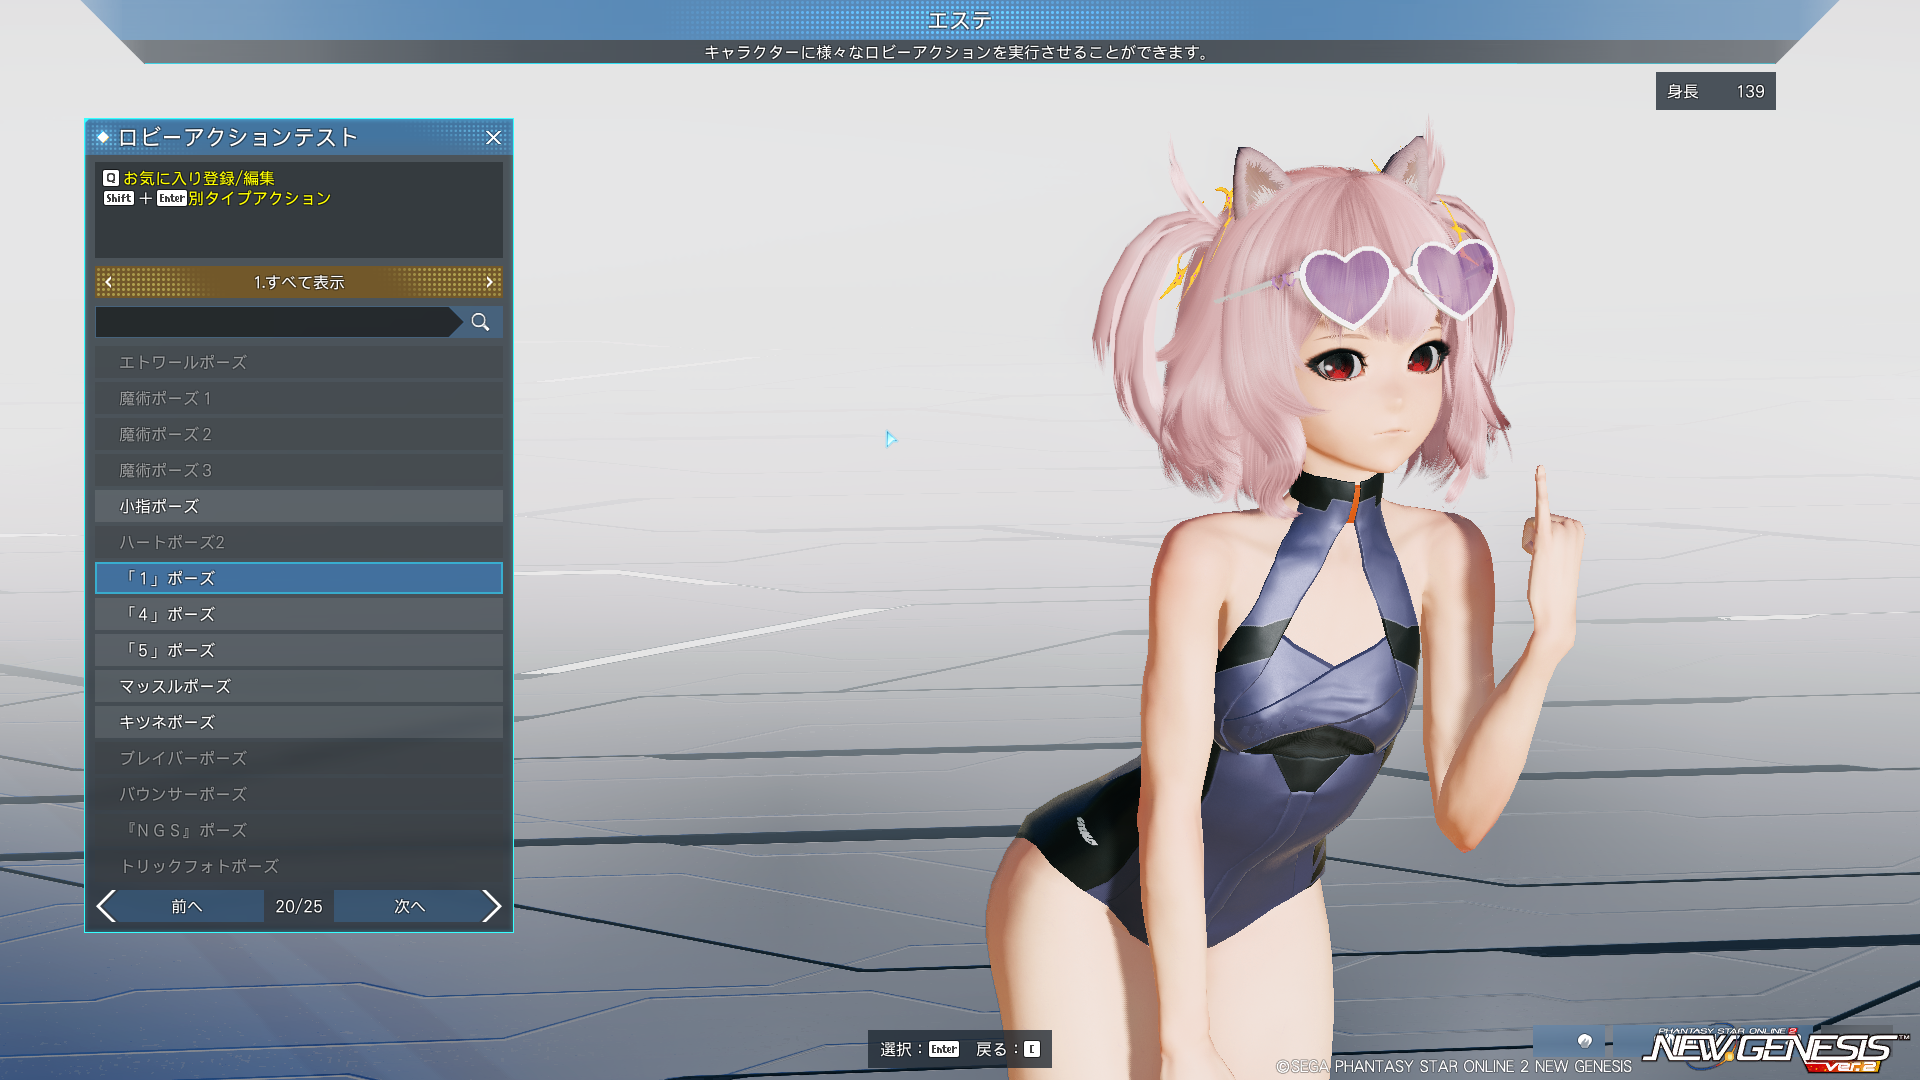The image size is (1920, 1080).
Task: Close the ロビーアクションテスト panel
Action: [494, 137]
